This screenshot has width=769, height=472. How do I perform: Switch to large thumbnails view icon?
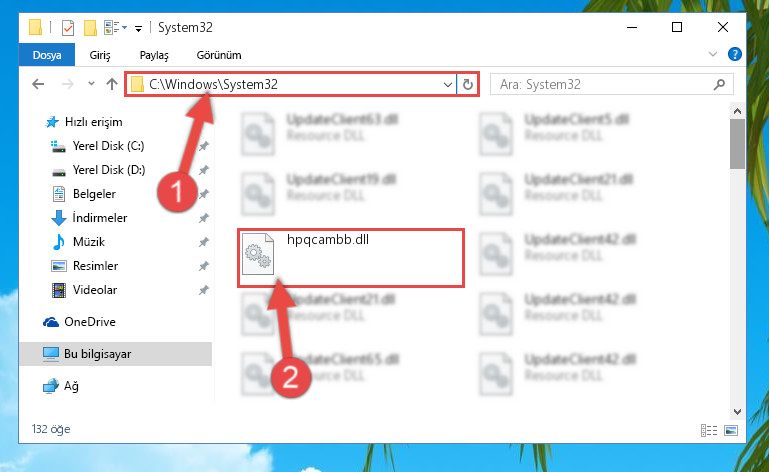731,430
